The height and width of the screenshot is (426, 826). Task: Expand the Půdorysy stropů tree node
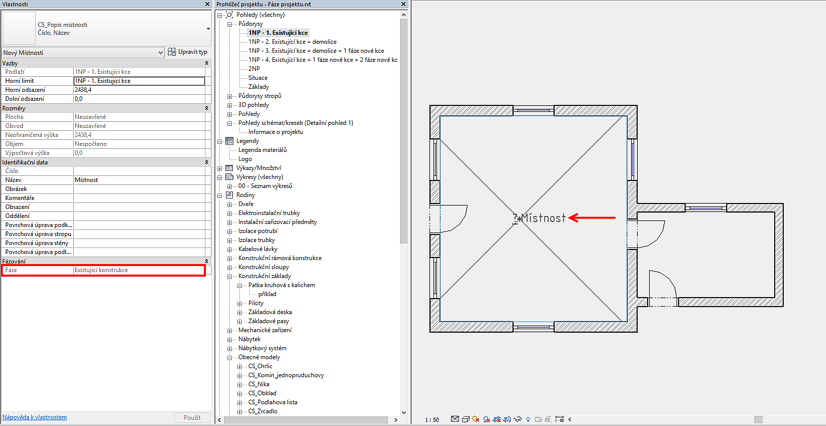(229, 96)
